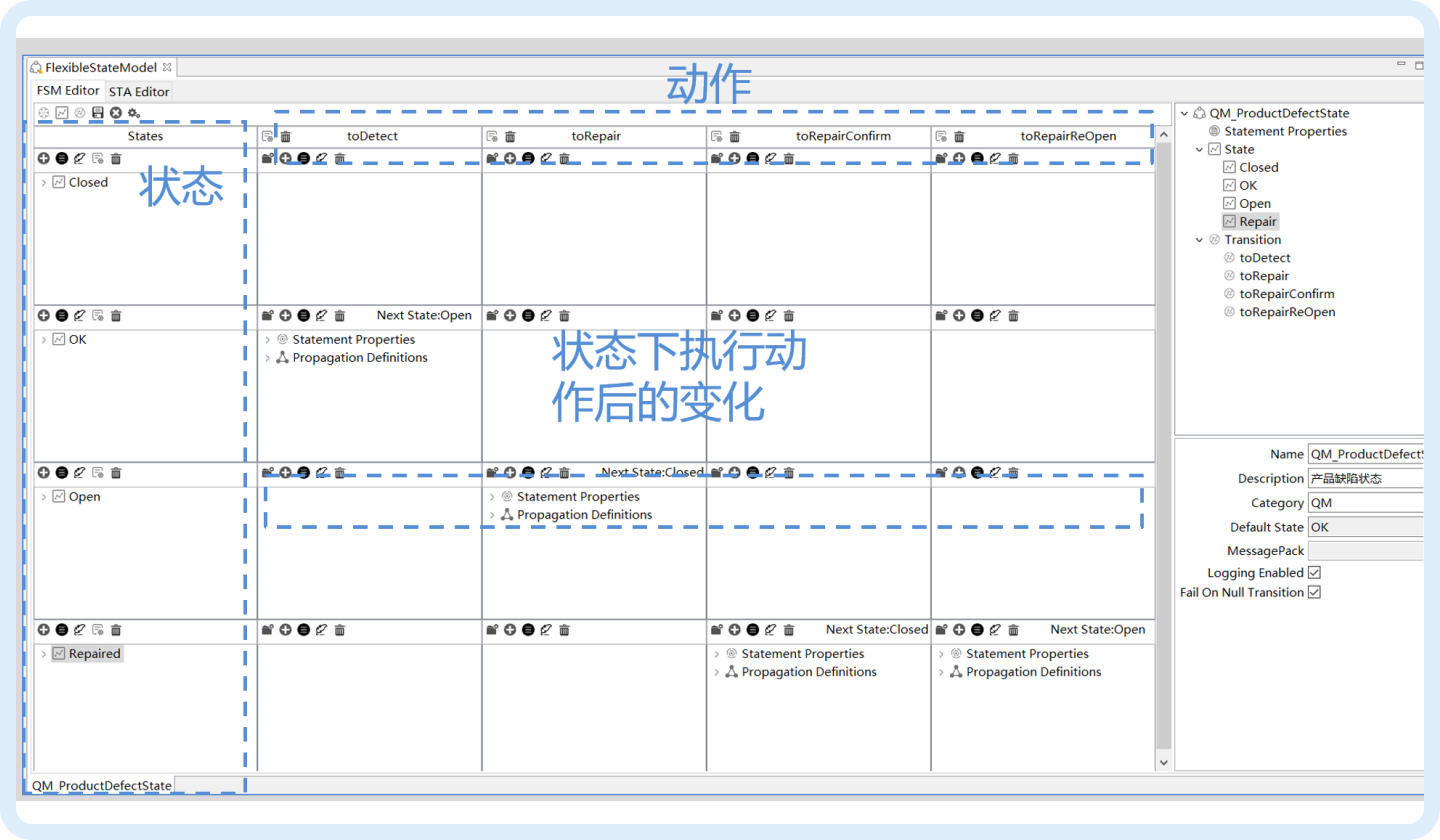Image resolution: width=1440 pixels, height=840 pixels.
Task: Click the Description input field
Action: click(x=1365, y=479)
